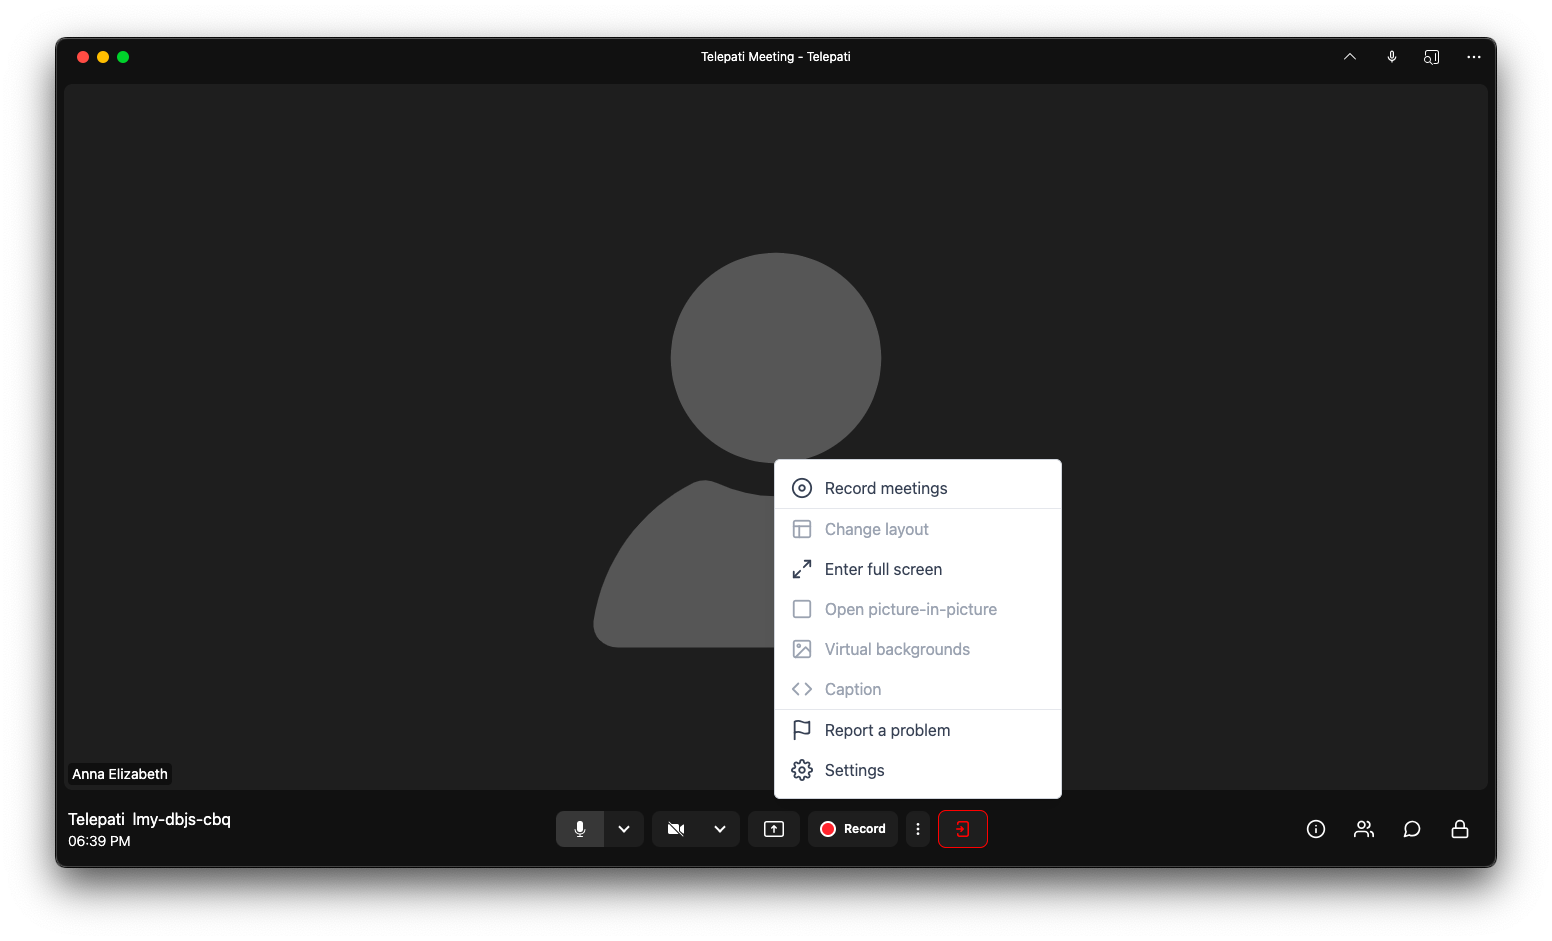Screen dimensions: 1552x941
Task: Expand camera options chevron
Action: pos(720,829)
